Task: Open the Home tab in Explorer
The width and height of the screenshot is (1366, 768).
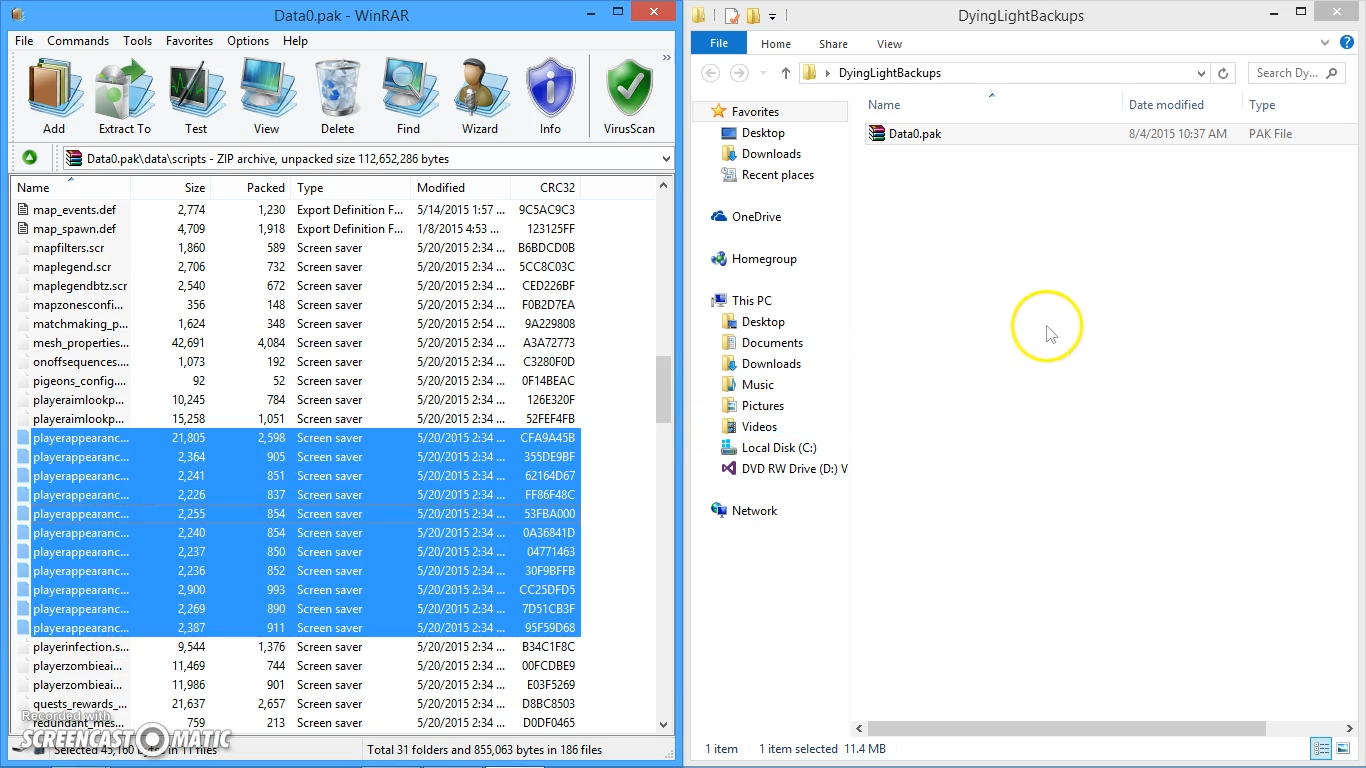Action: (x=776, y=44)
